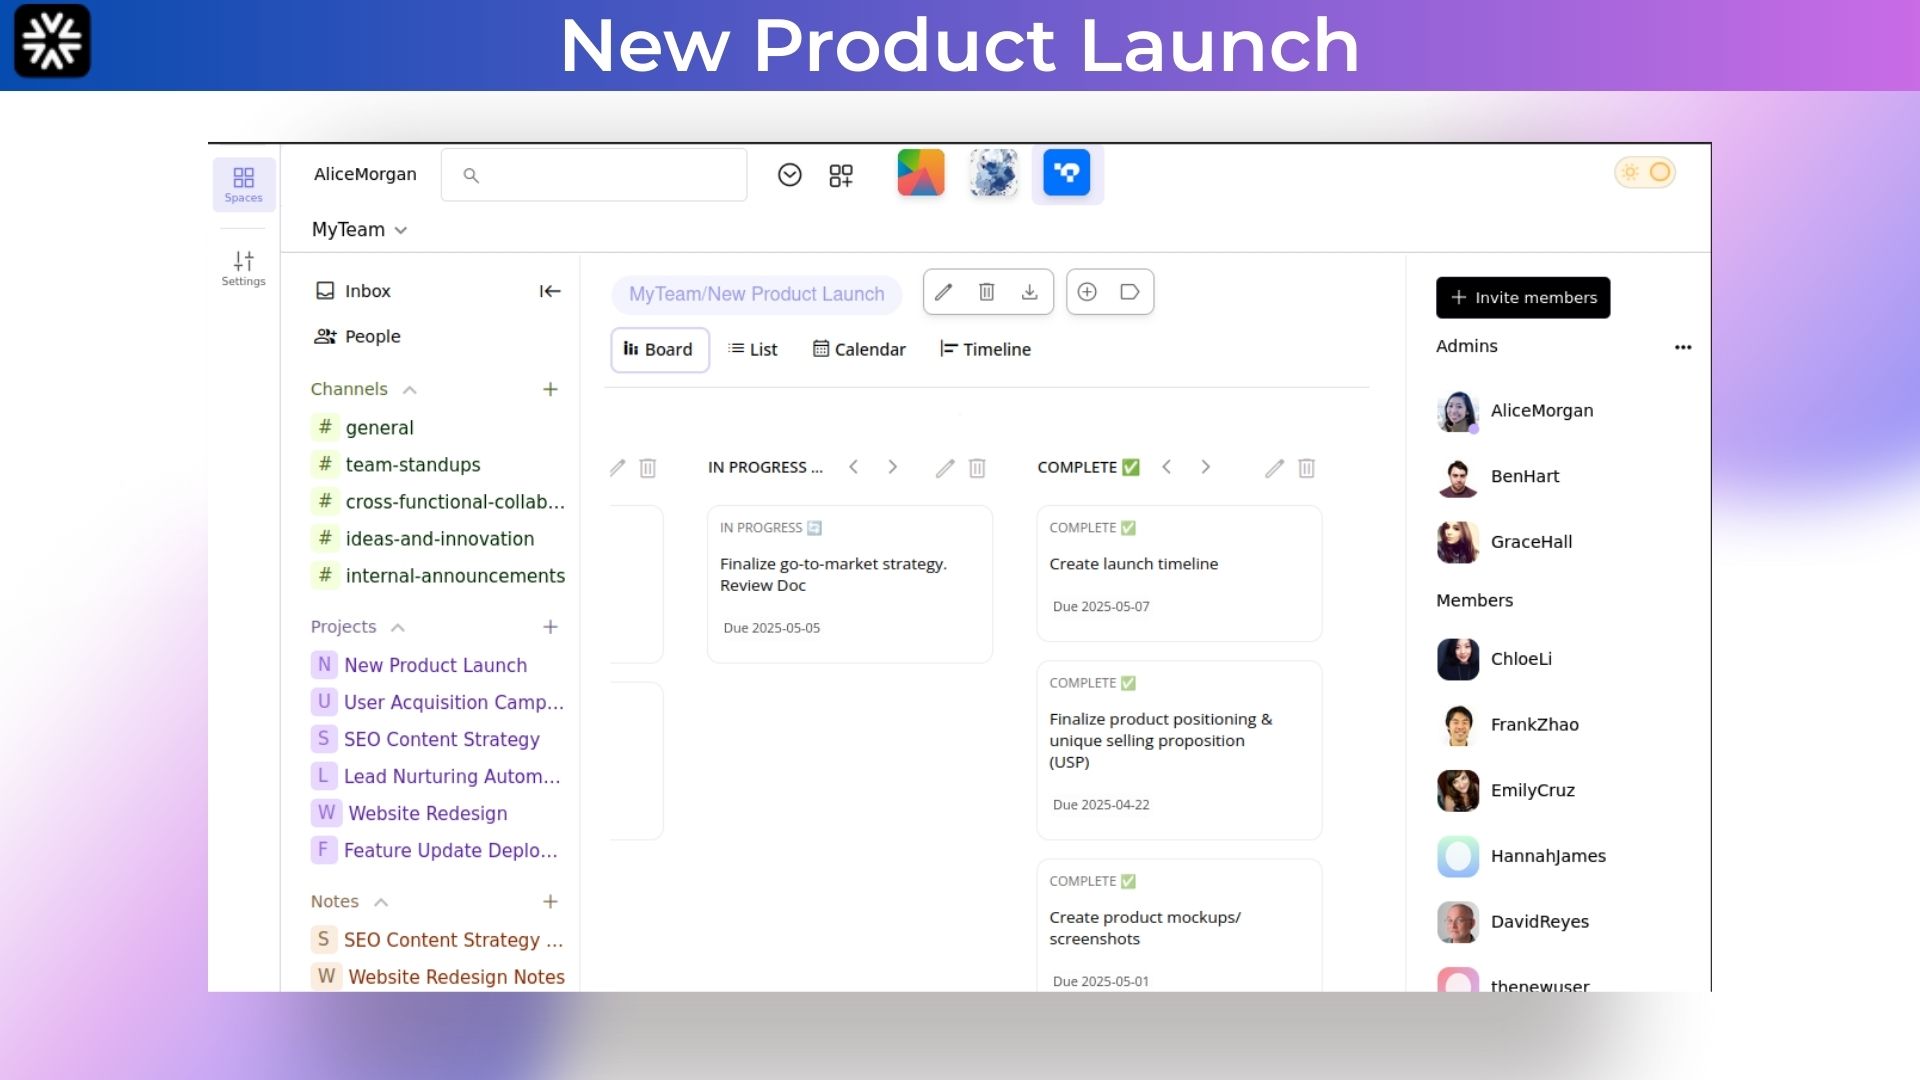Screen dimensions: 1920x1080
Task: Collapse sidebar with arrow next to Inbox
Action: pyautogui.click(x=550, y=291)
